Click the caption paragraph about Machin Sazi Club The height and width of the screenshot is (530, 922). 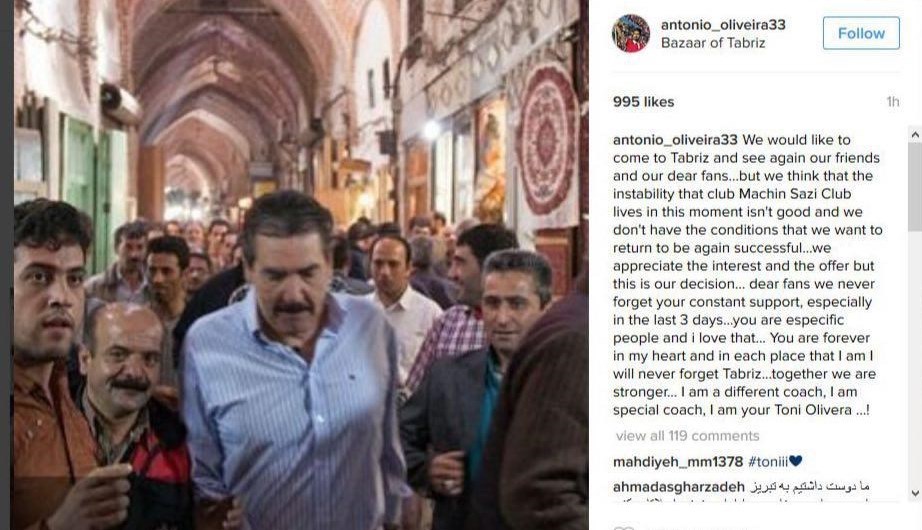[748, 275]
